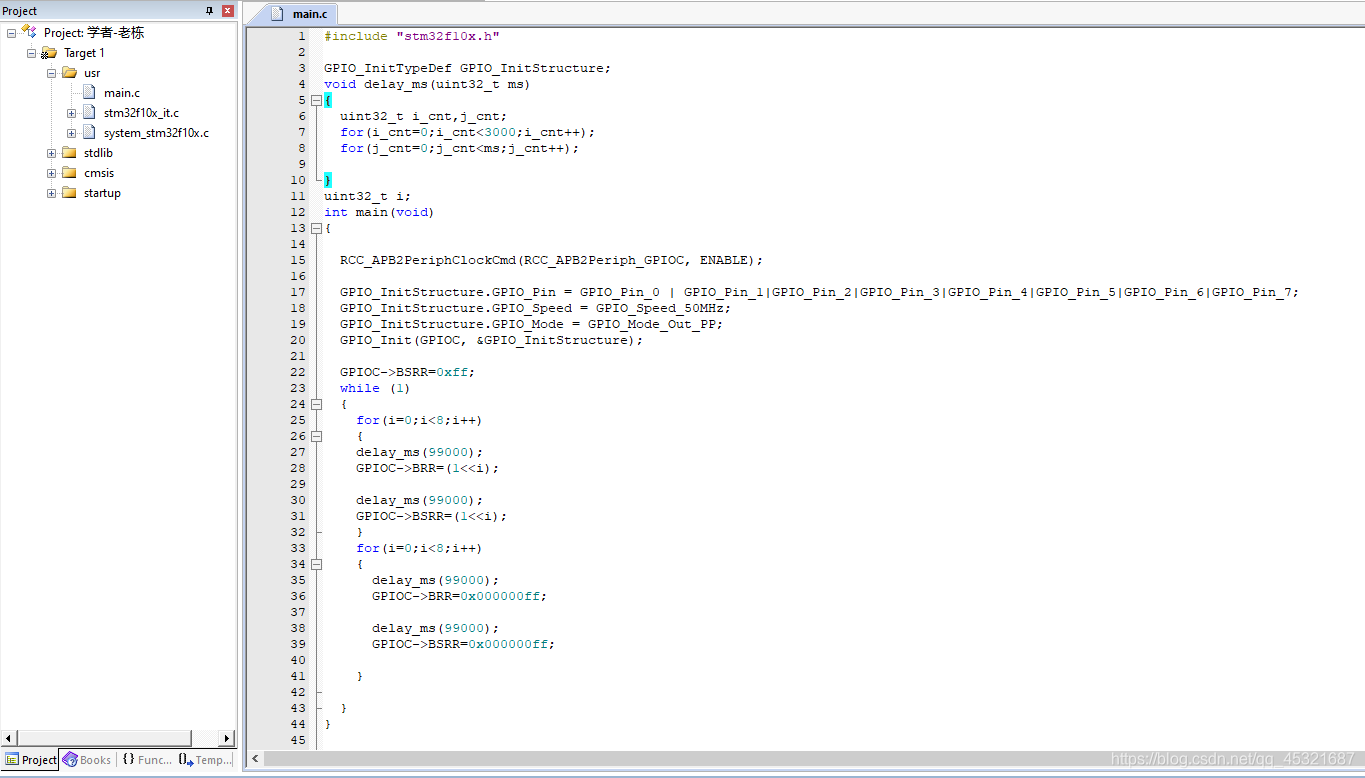Click GPIOC->BSRR=(1<<i); line
Image resolution: width=1365 pixels, height=778 pixels.
[x=431, y=516]
